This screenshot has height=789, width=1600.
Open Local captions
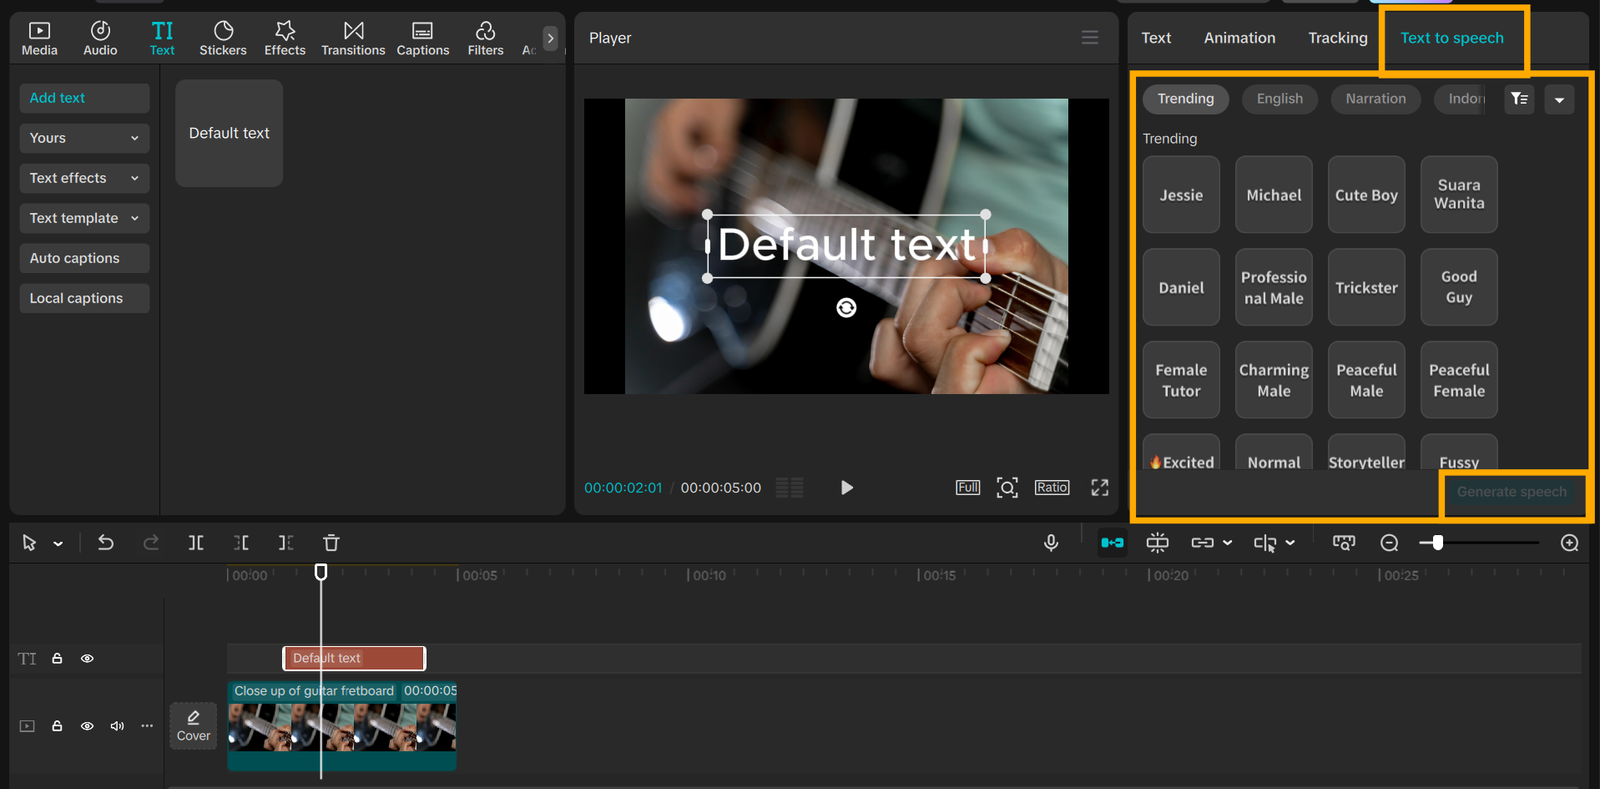click(x=84, y=298)
